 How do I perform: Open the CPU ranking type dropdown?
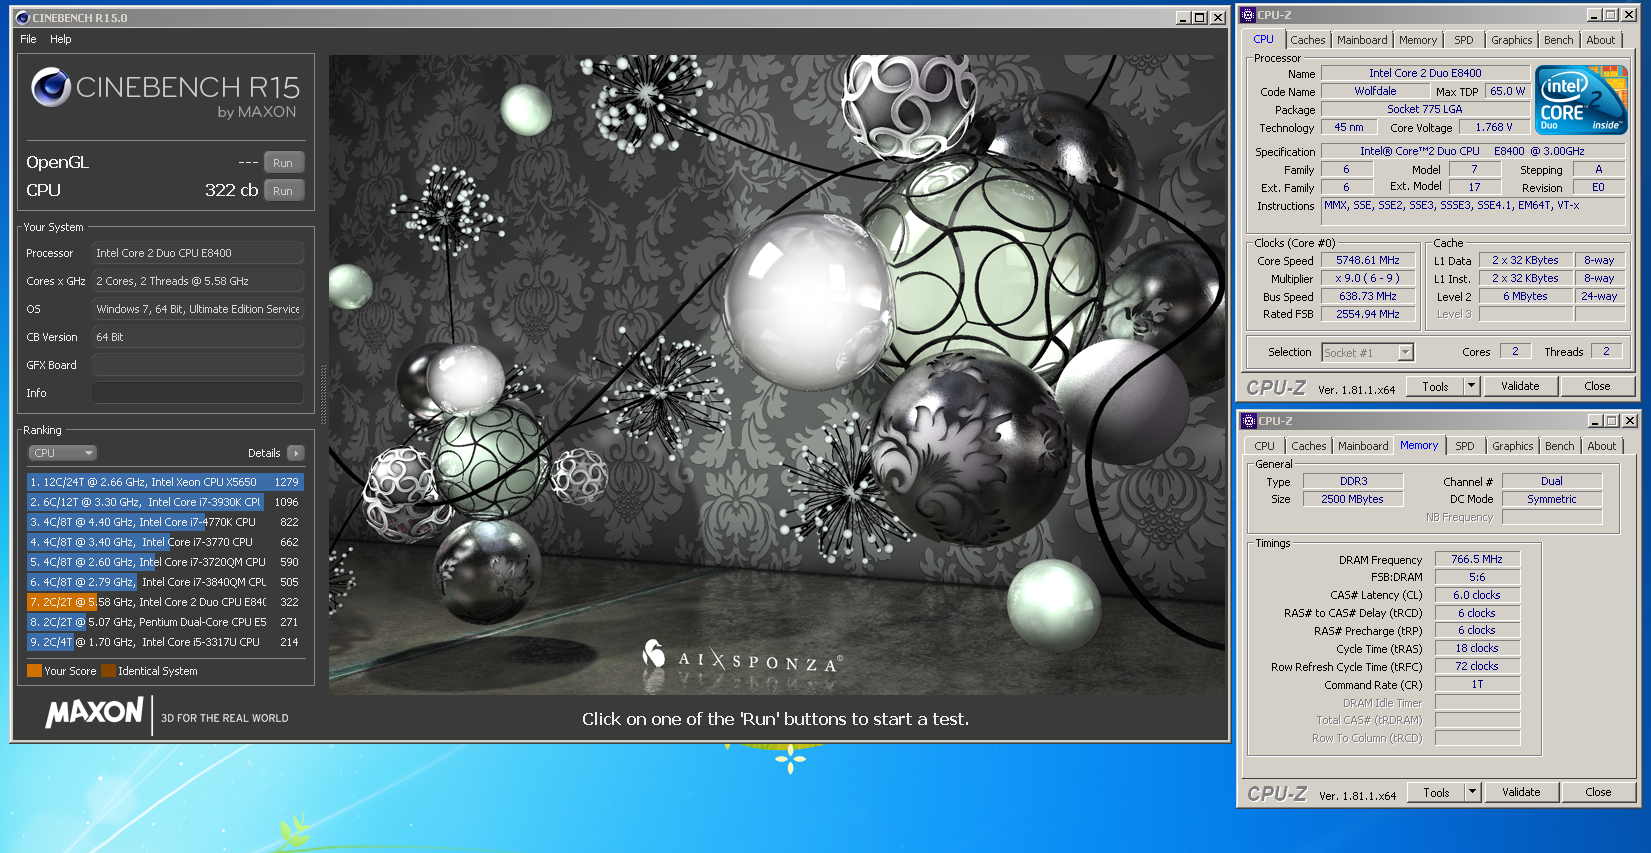coord(62,453)
